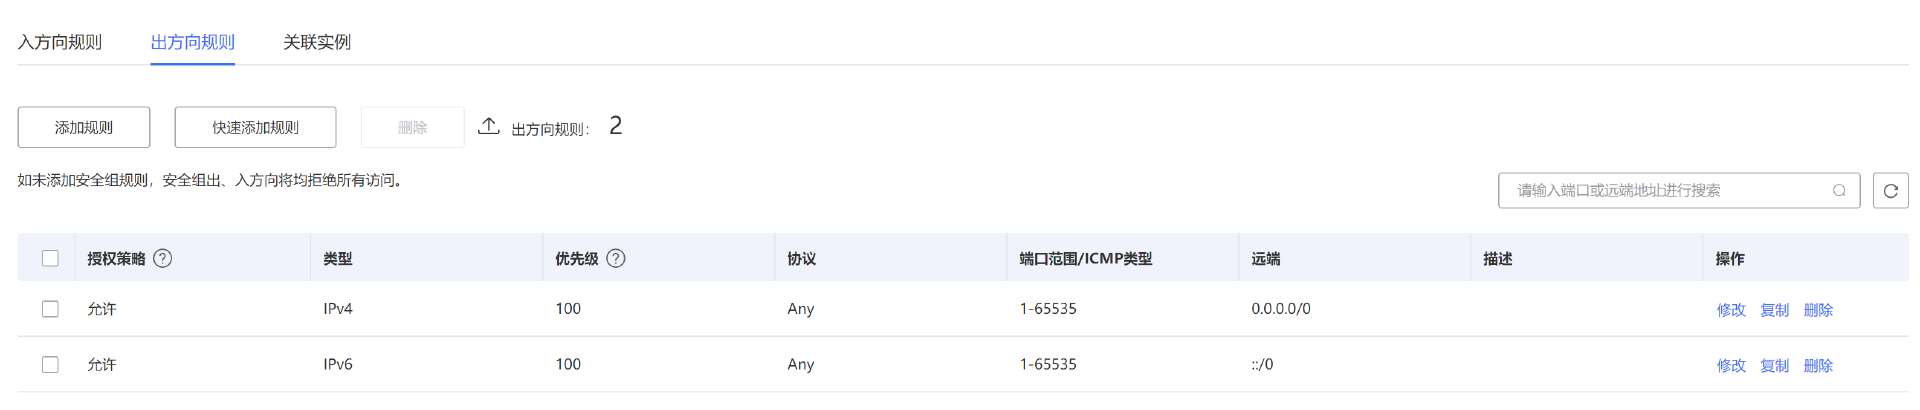Image resolution: width=1920 pixels, height=410 pixels.
Task: Check the IPv4 rule row checkbox
Action: coord(50,309)
